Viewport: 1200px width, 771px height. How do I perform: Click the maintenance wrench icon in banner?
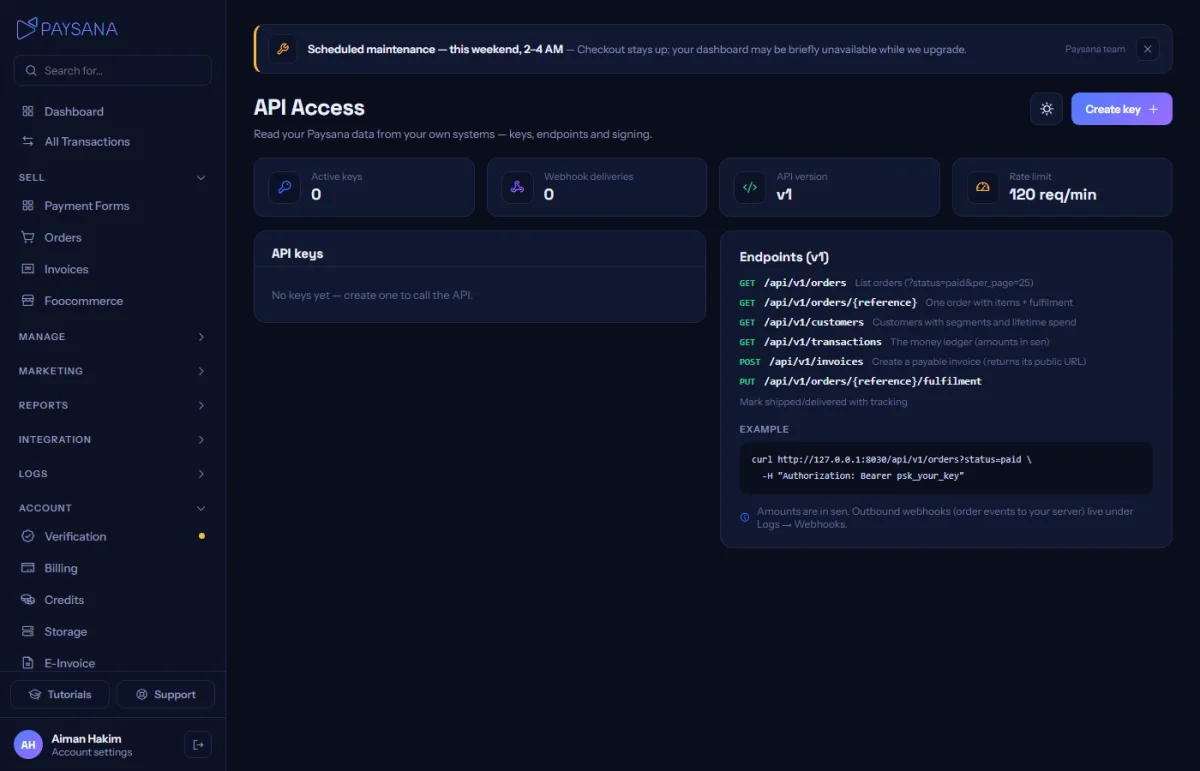(x=282, y=49)
